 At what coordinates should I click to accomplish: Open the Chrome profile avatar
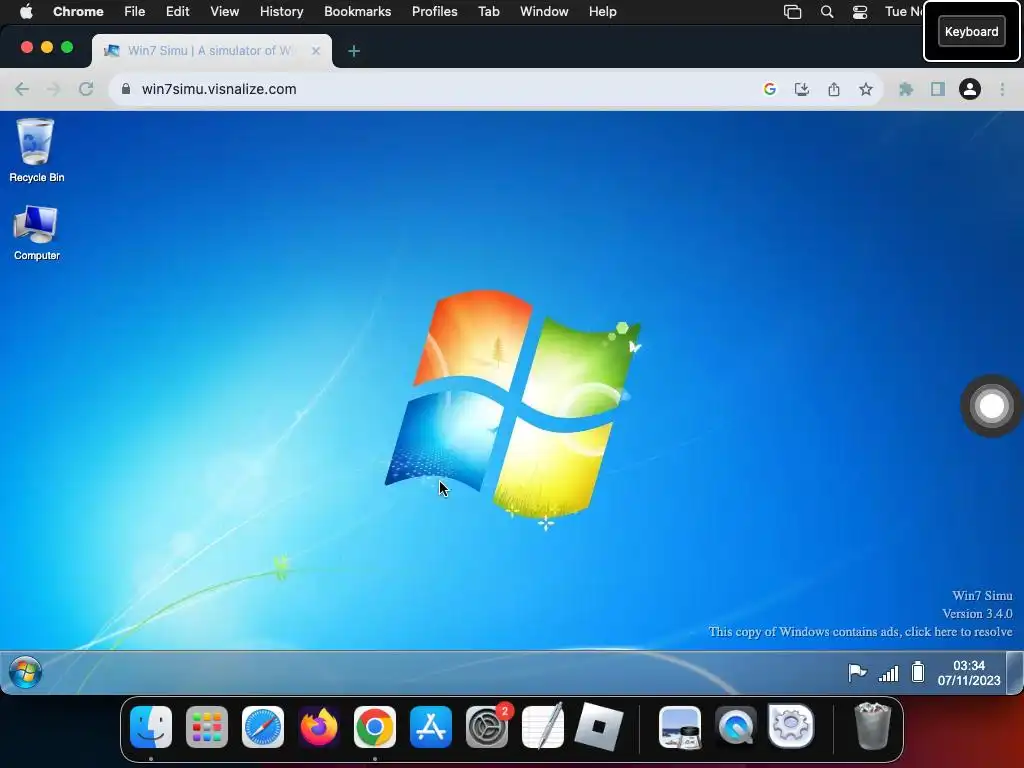tap(970, 89)
